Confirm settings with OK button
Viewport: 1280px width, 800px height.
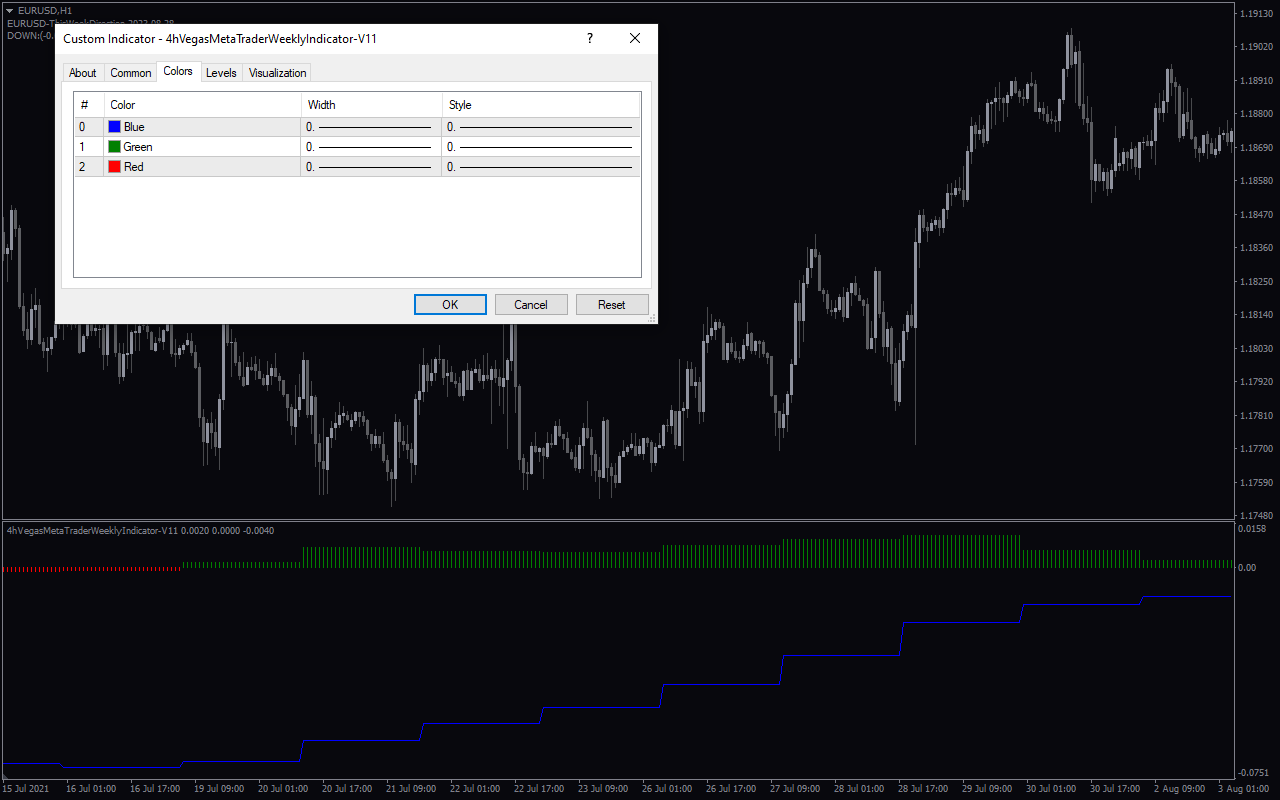pos(450,305)
